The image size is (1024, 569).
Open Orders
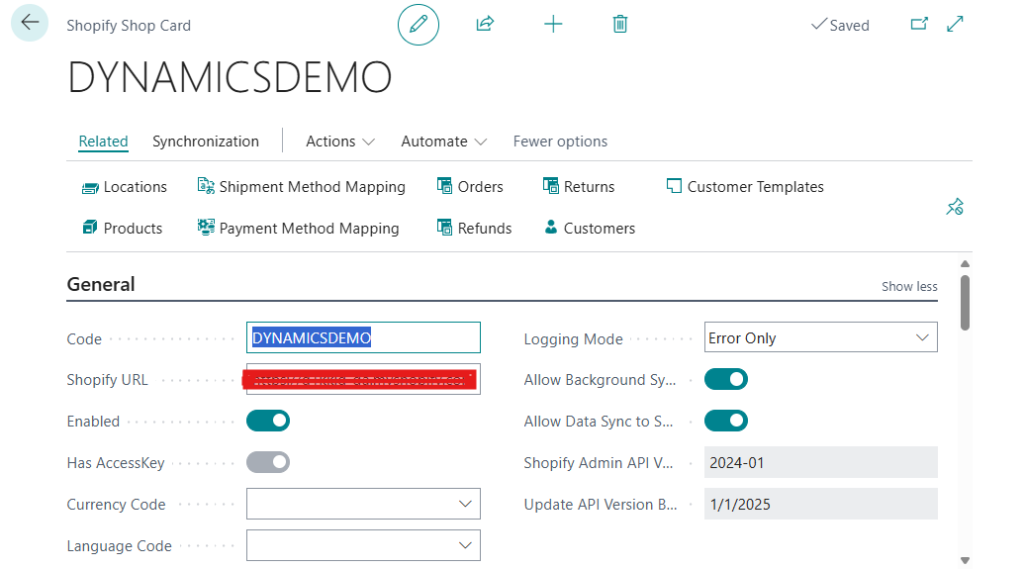pyautogui.click(x=470, y=187)
